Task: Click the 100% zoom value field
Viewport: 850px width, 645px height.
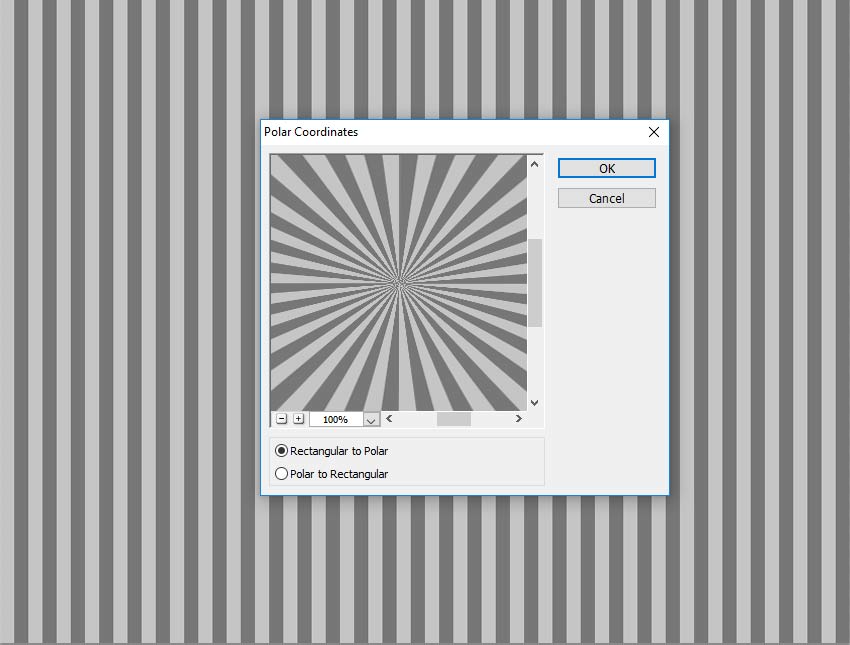Action: point(336,420)
